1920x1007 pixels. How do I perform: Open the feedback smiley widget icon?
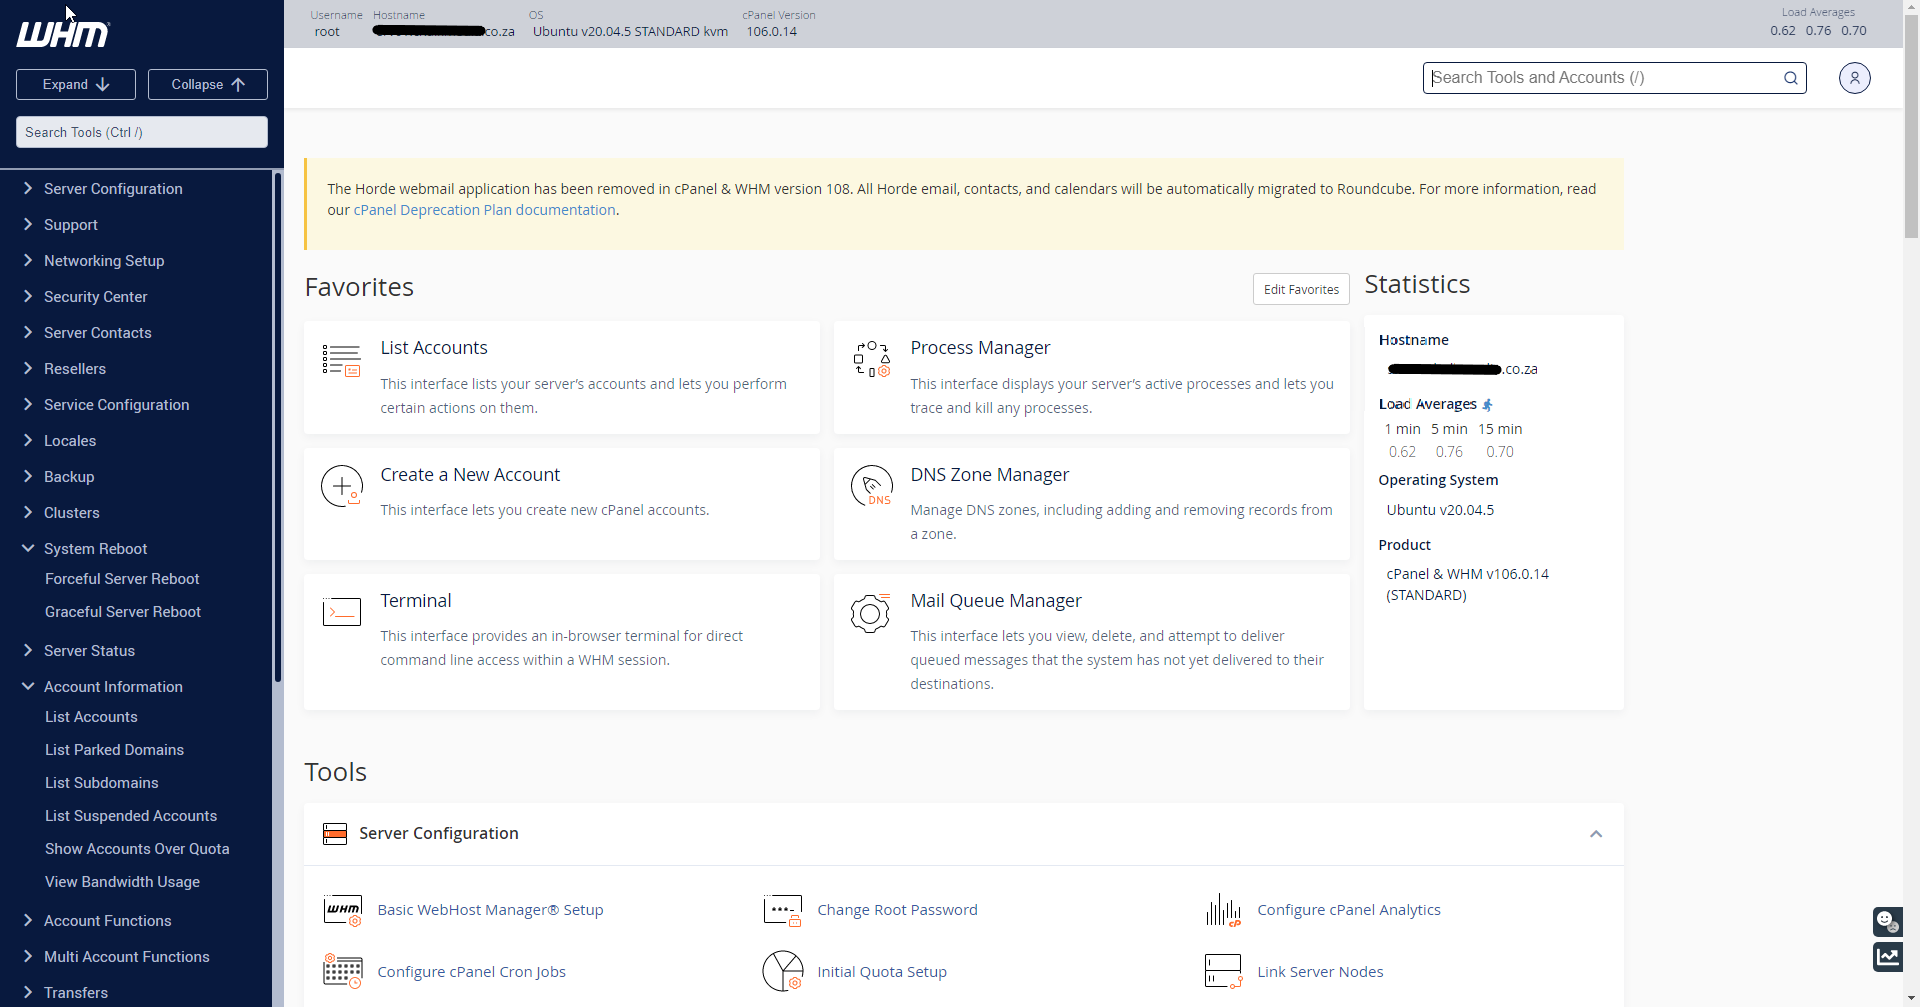(1887, 921)
